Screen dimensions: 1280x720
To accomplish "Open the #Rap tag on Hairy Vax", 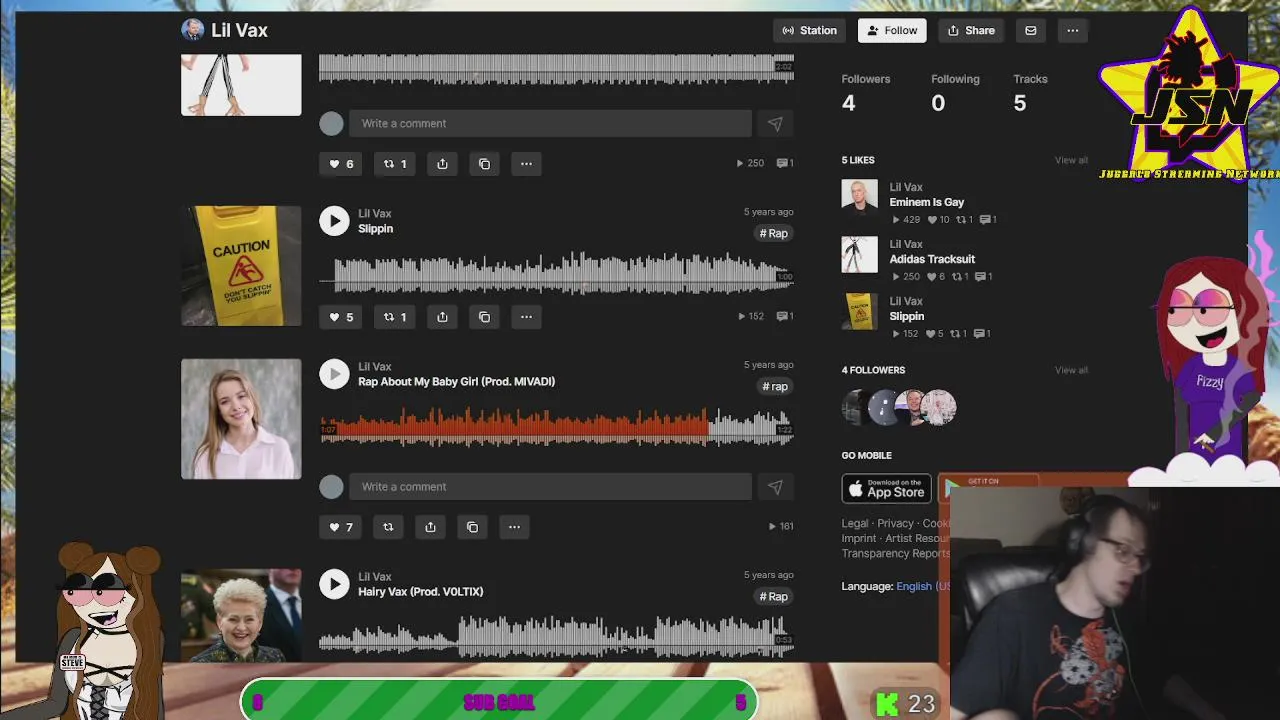I will point(774,596).
